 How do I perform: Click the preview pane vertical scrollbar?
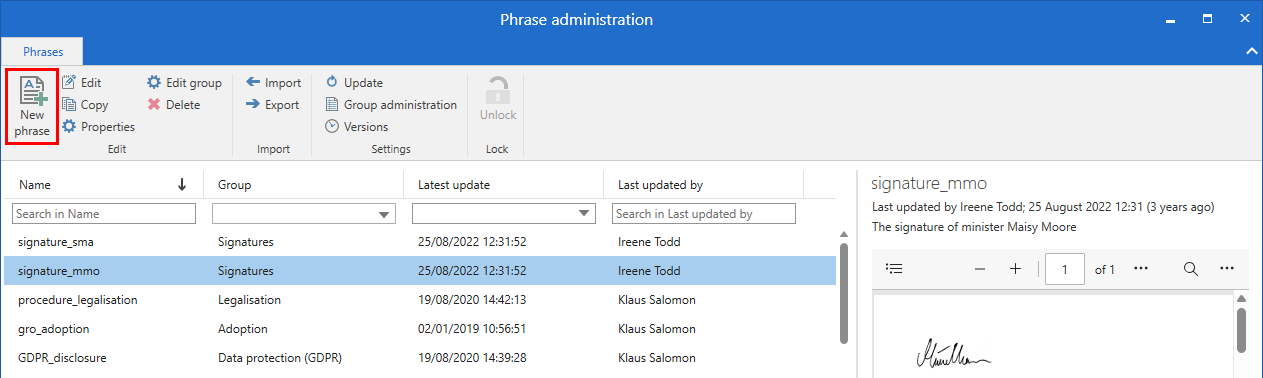(x=1241, y=330)
